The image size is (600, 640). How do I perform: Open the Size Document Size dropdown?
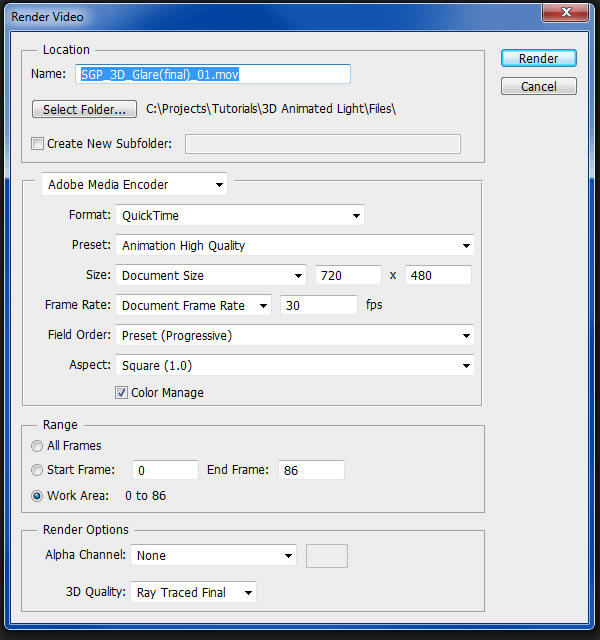(x=211, y=276)
